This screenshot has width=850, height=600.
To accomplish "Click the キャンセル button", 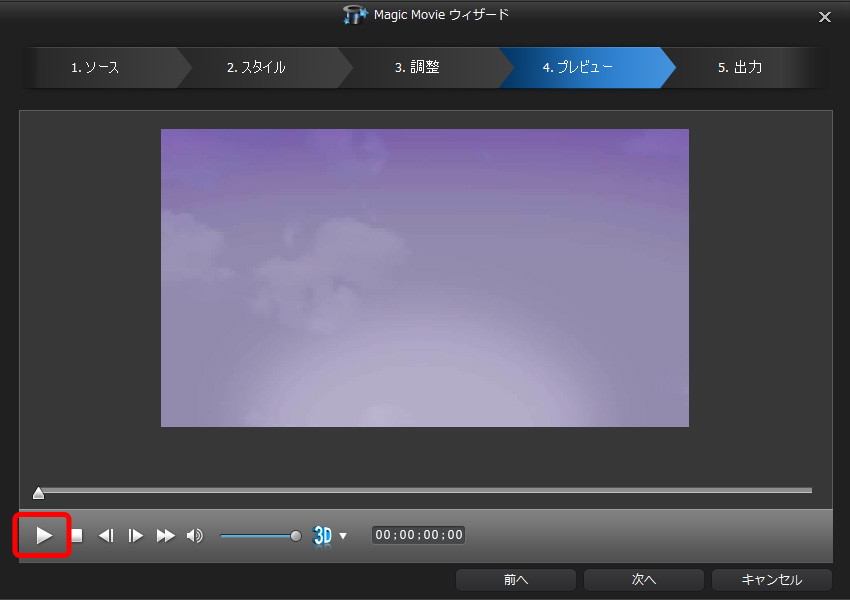I will 771,580.
